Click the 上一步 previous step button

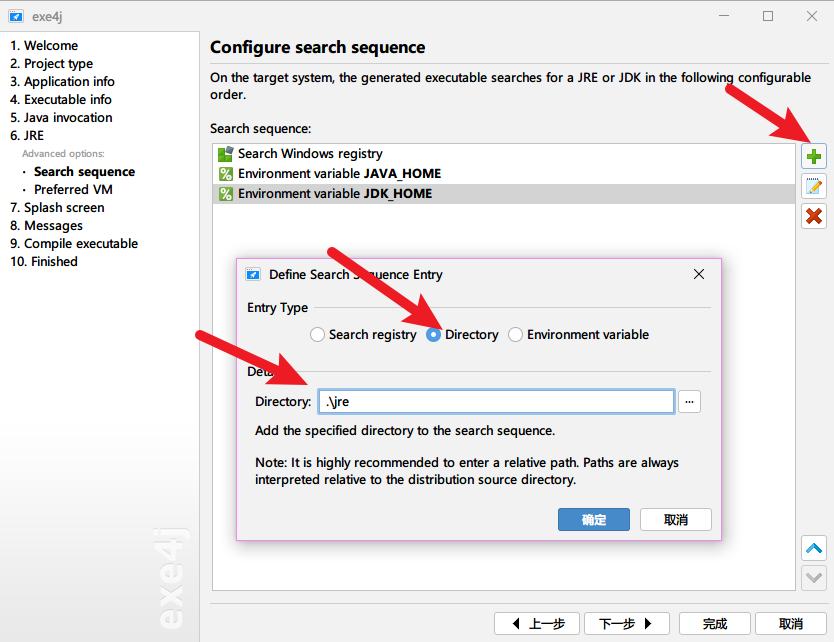pyautogui.click(x=537, y=624)
